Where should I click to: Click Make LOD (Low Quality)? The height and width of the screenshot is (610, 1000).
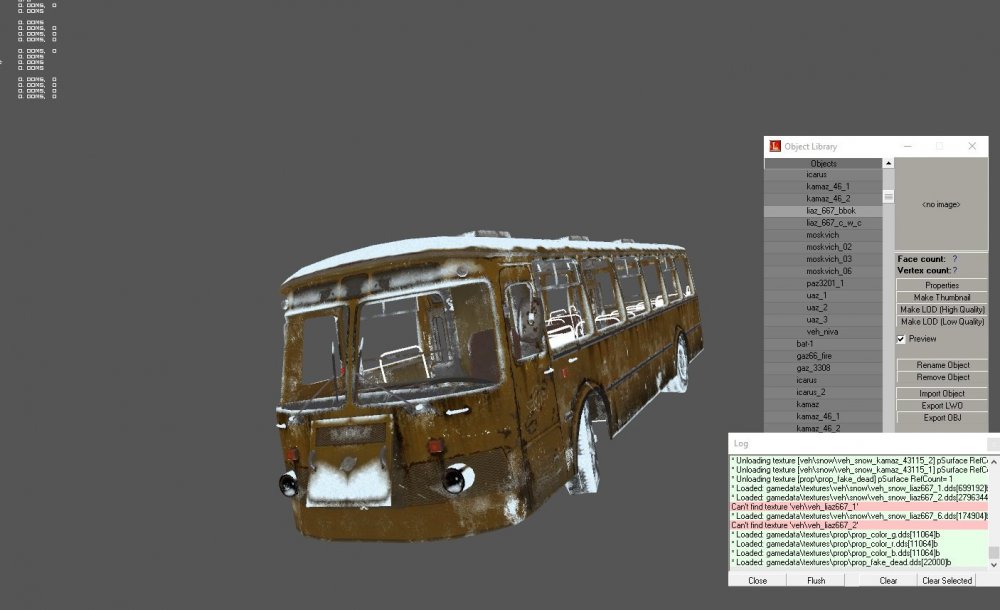click(941, 319)
